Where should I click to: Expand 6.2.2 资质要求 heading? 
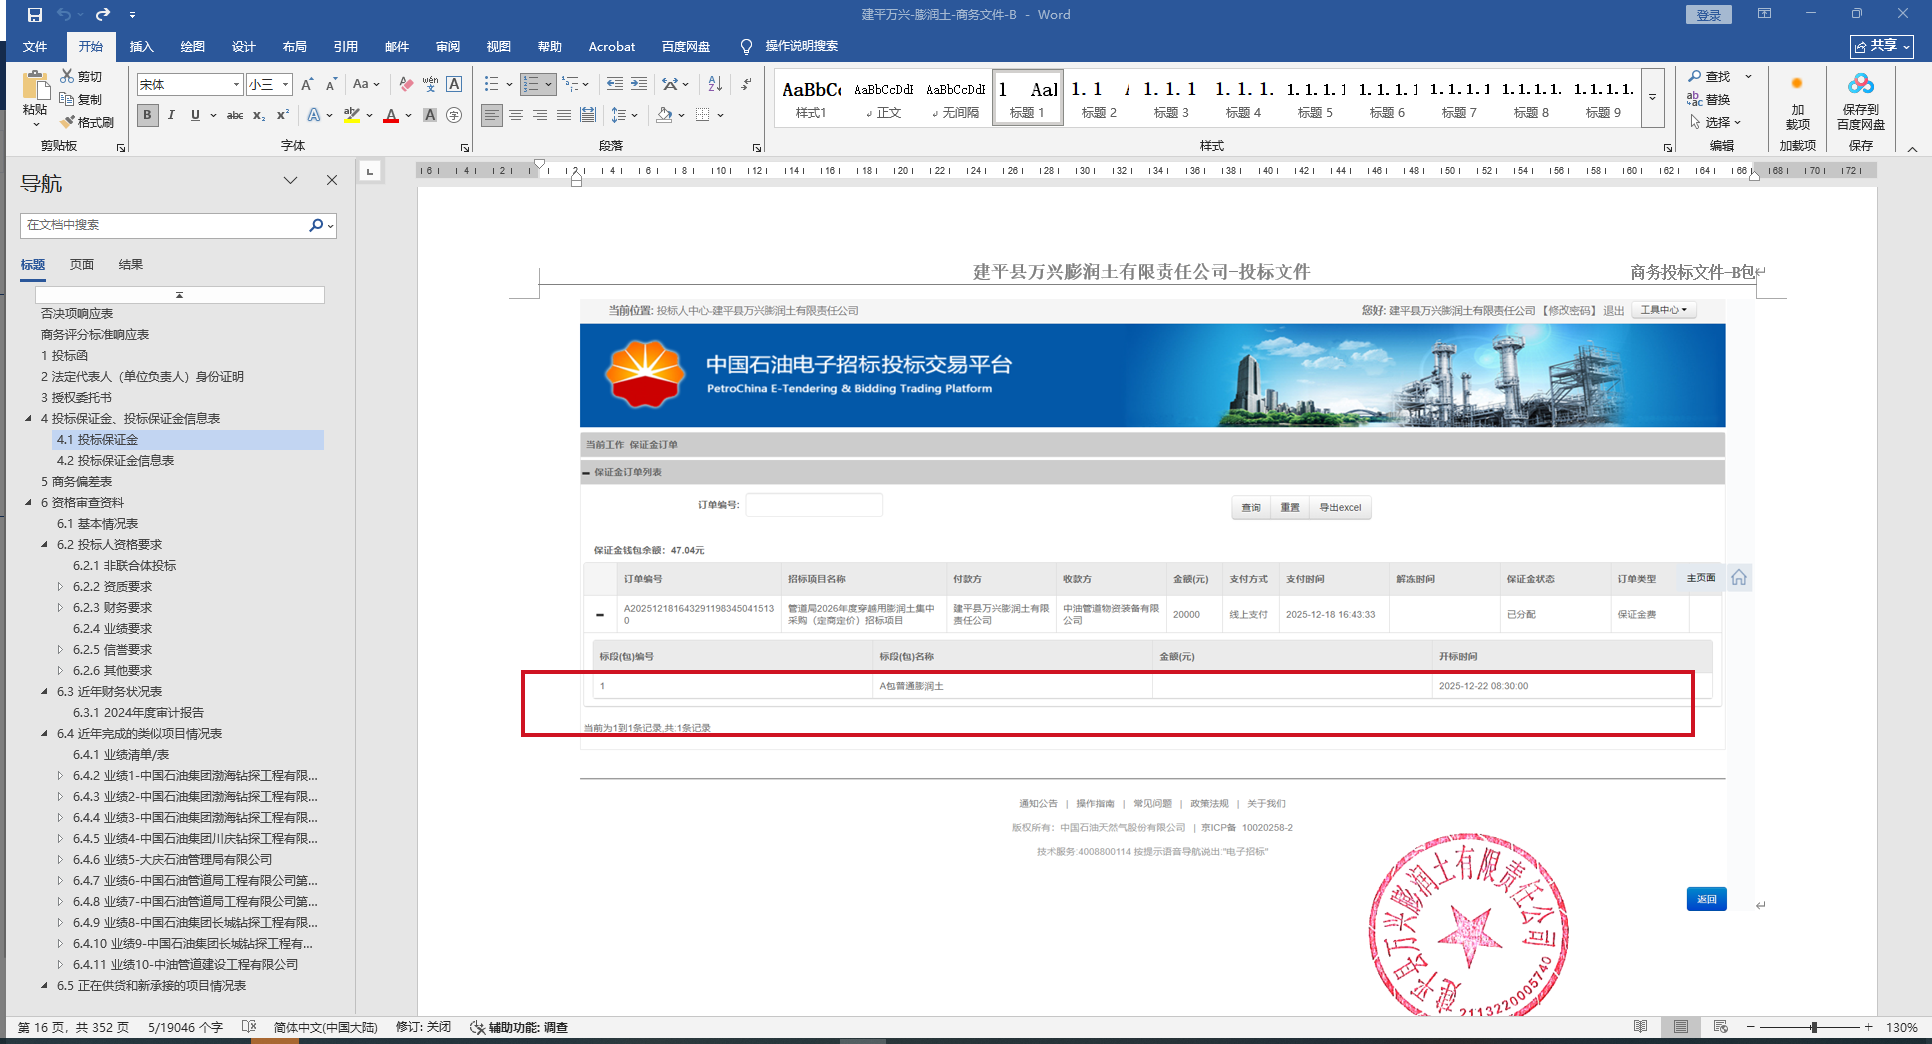pos(60,587)
